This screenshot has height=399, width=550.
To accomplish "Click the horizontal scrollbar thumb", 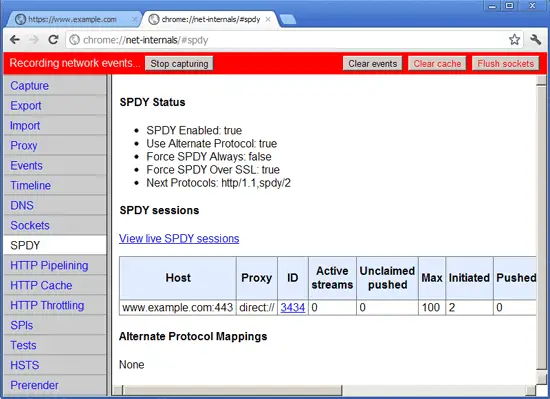I will click(x=232, y=390).
